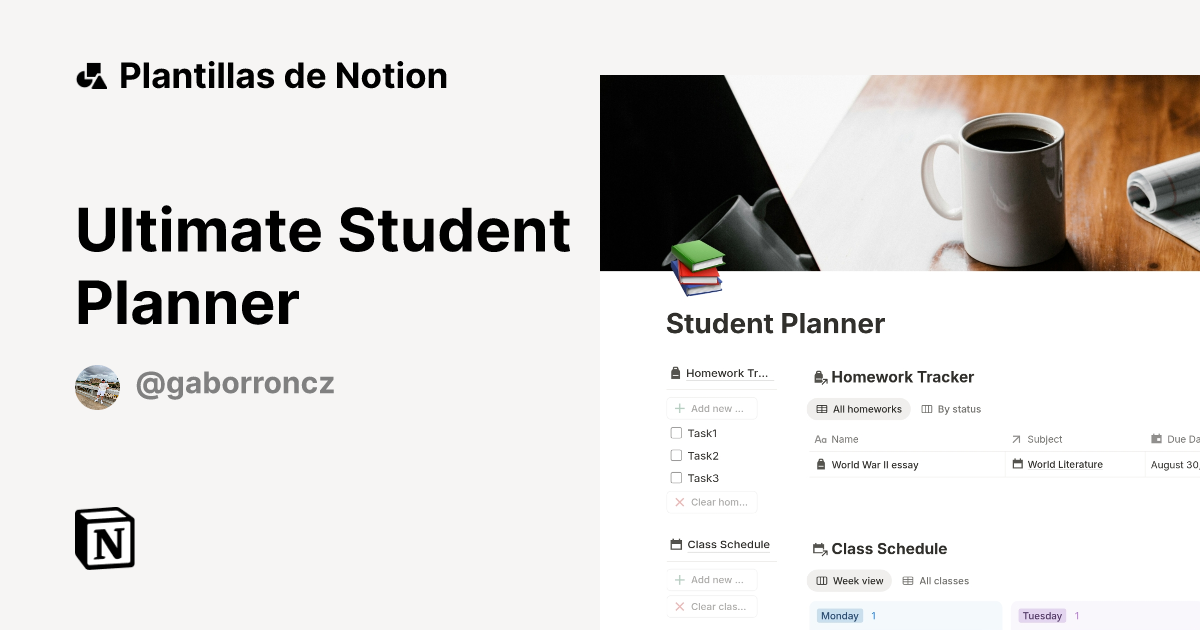Check the Task1 checkbox
This screenshot has height=630, width=1200.
click(676, 433)
